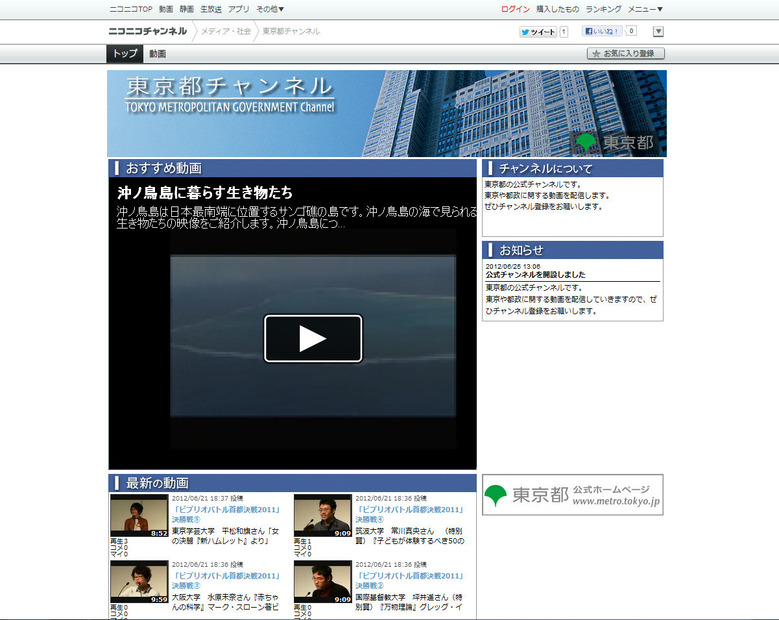Open the 生放送 link in top bar
This screenshot has width=779, height=620.
[x=210, y=8]
